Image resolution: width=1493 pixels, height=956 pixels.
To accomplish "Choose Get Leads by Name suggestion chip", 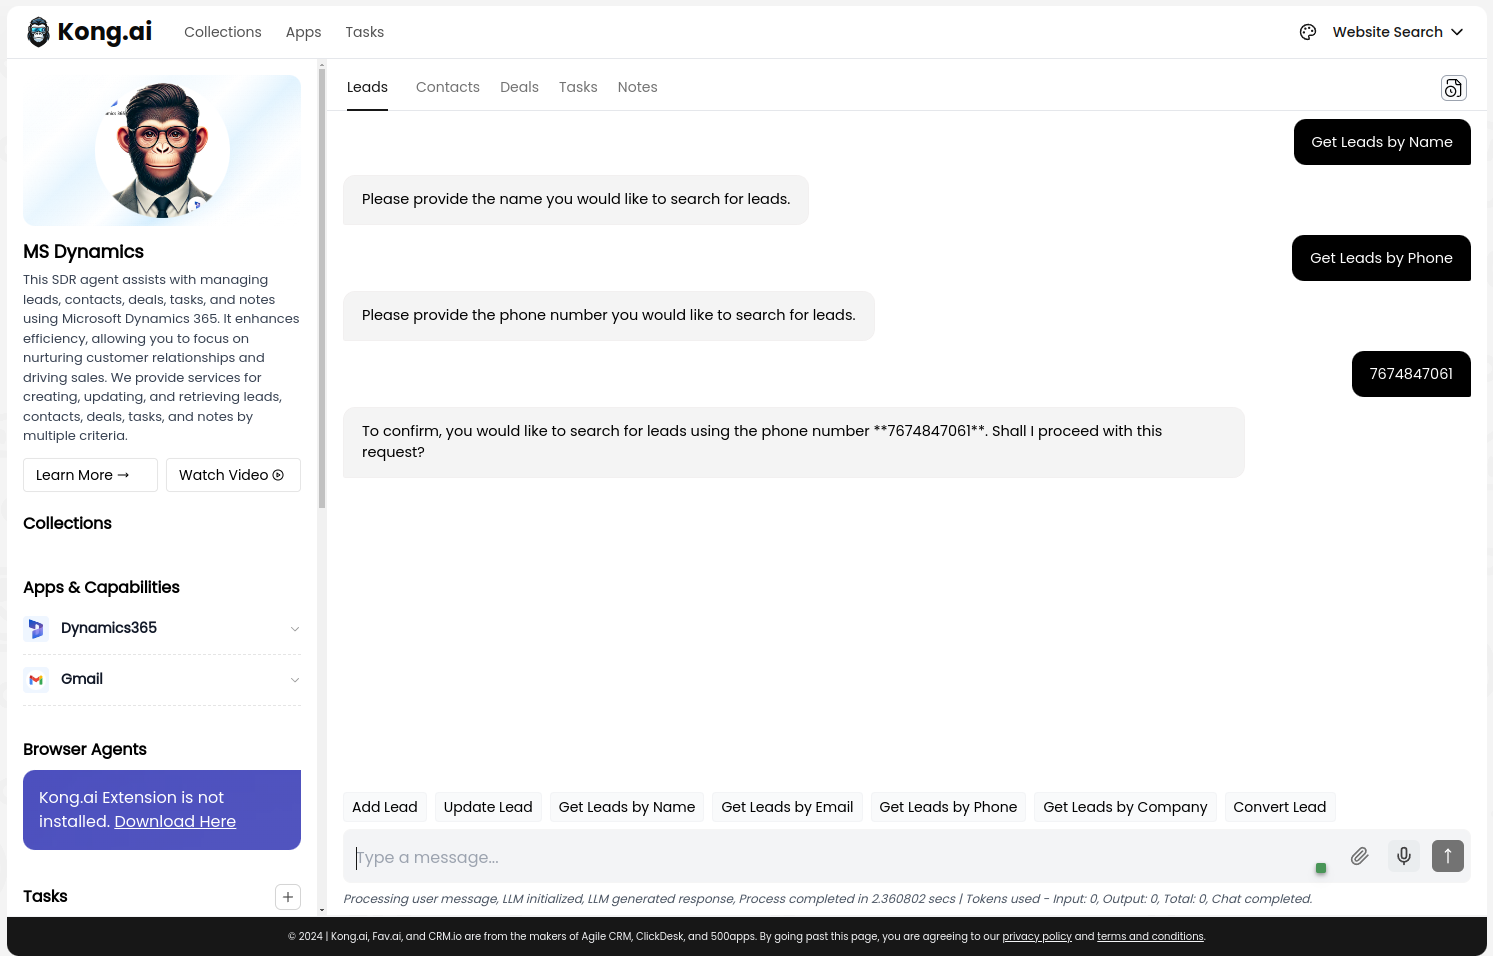I will pos(627,807).
